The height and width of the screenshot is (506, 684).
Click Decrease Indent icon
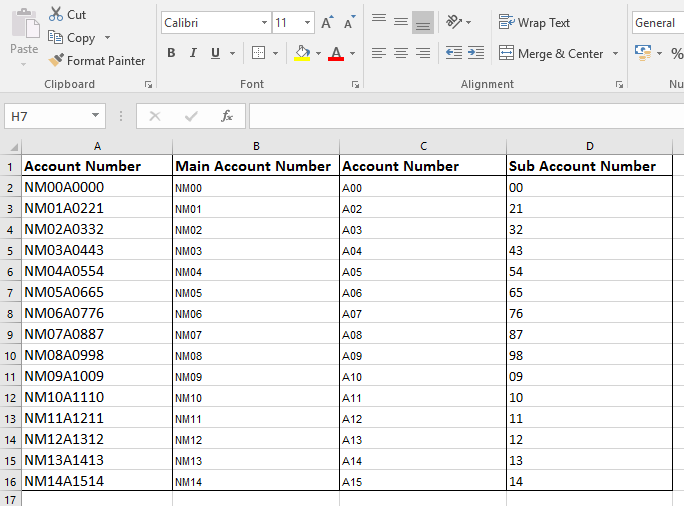point(454,53)
